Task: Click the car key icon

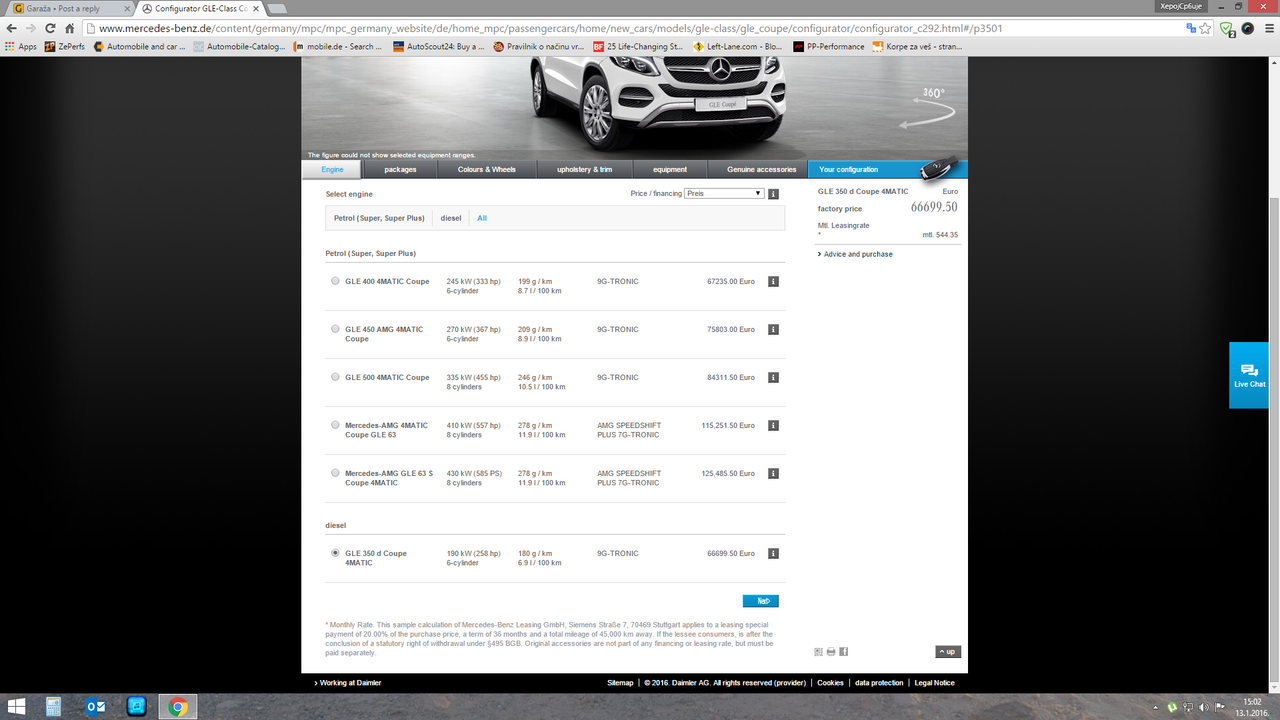Action: [940, 168]
